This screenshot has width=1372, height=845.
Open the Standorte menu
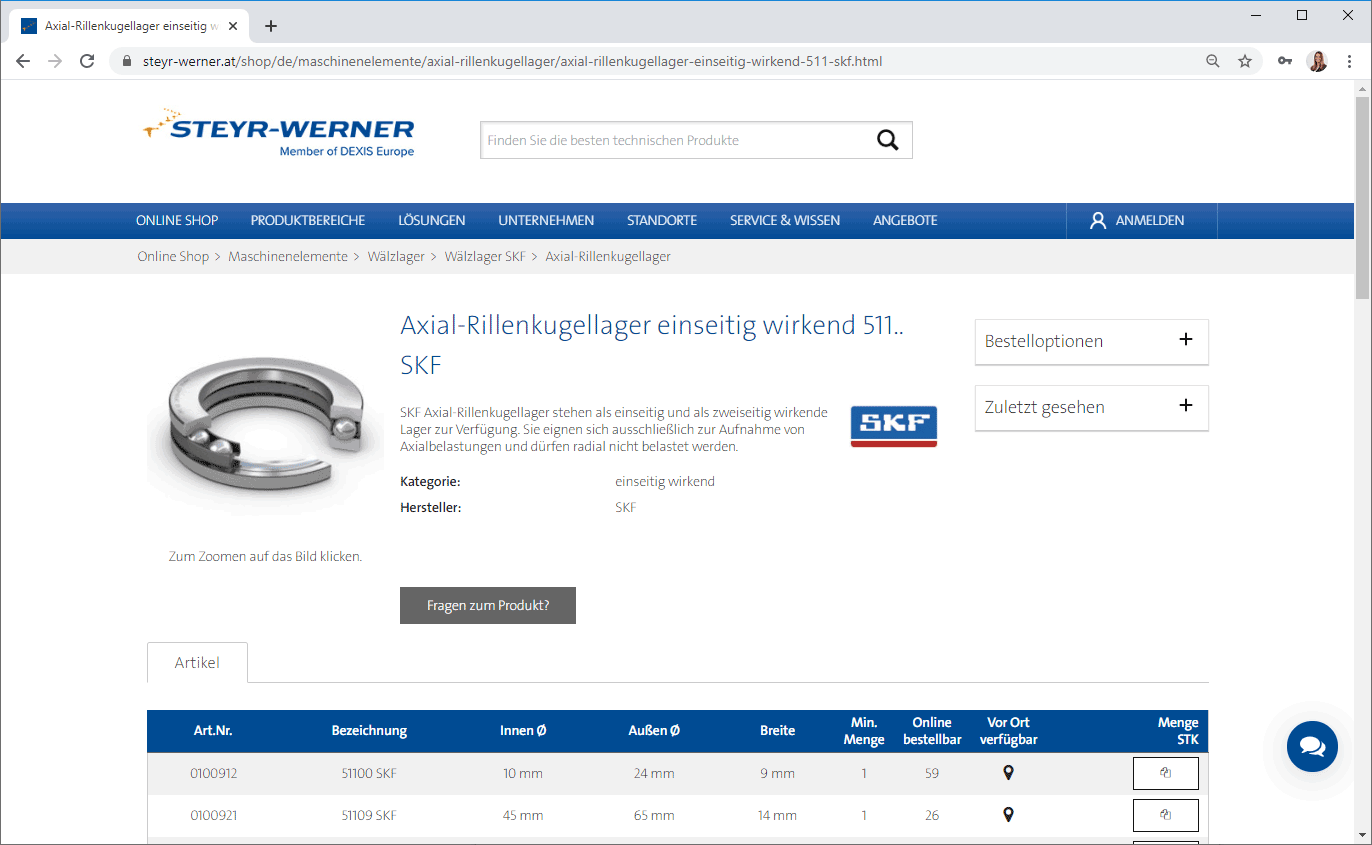point(662,220)
